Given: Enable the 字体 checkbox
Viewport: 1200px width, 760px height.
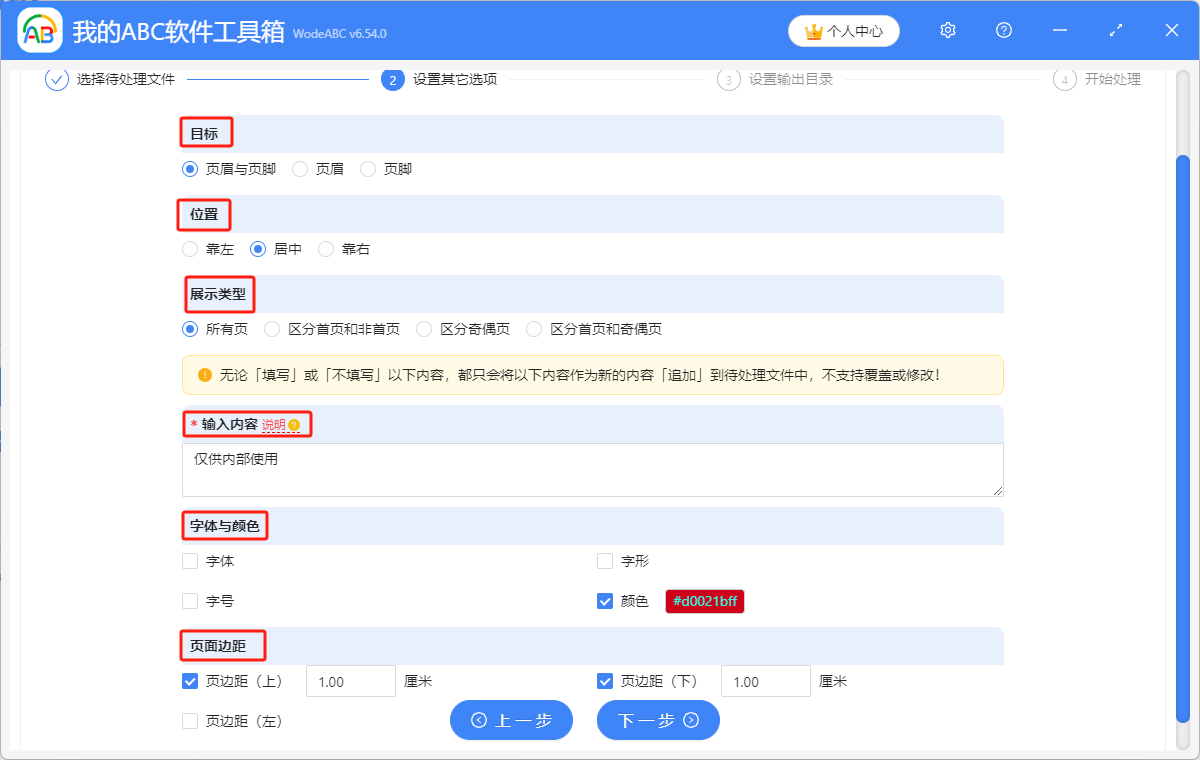Looking at the screenshot, I should [190, 561].
